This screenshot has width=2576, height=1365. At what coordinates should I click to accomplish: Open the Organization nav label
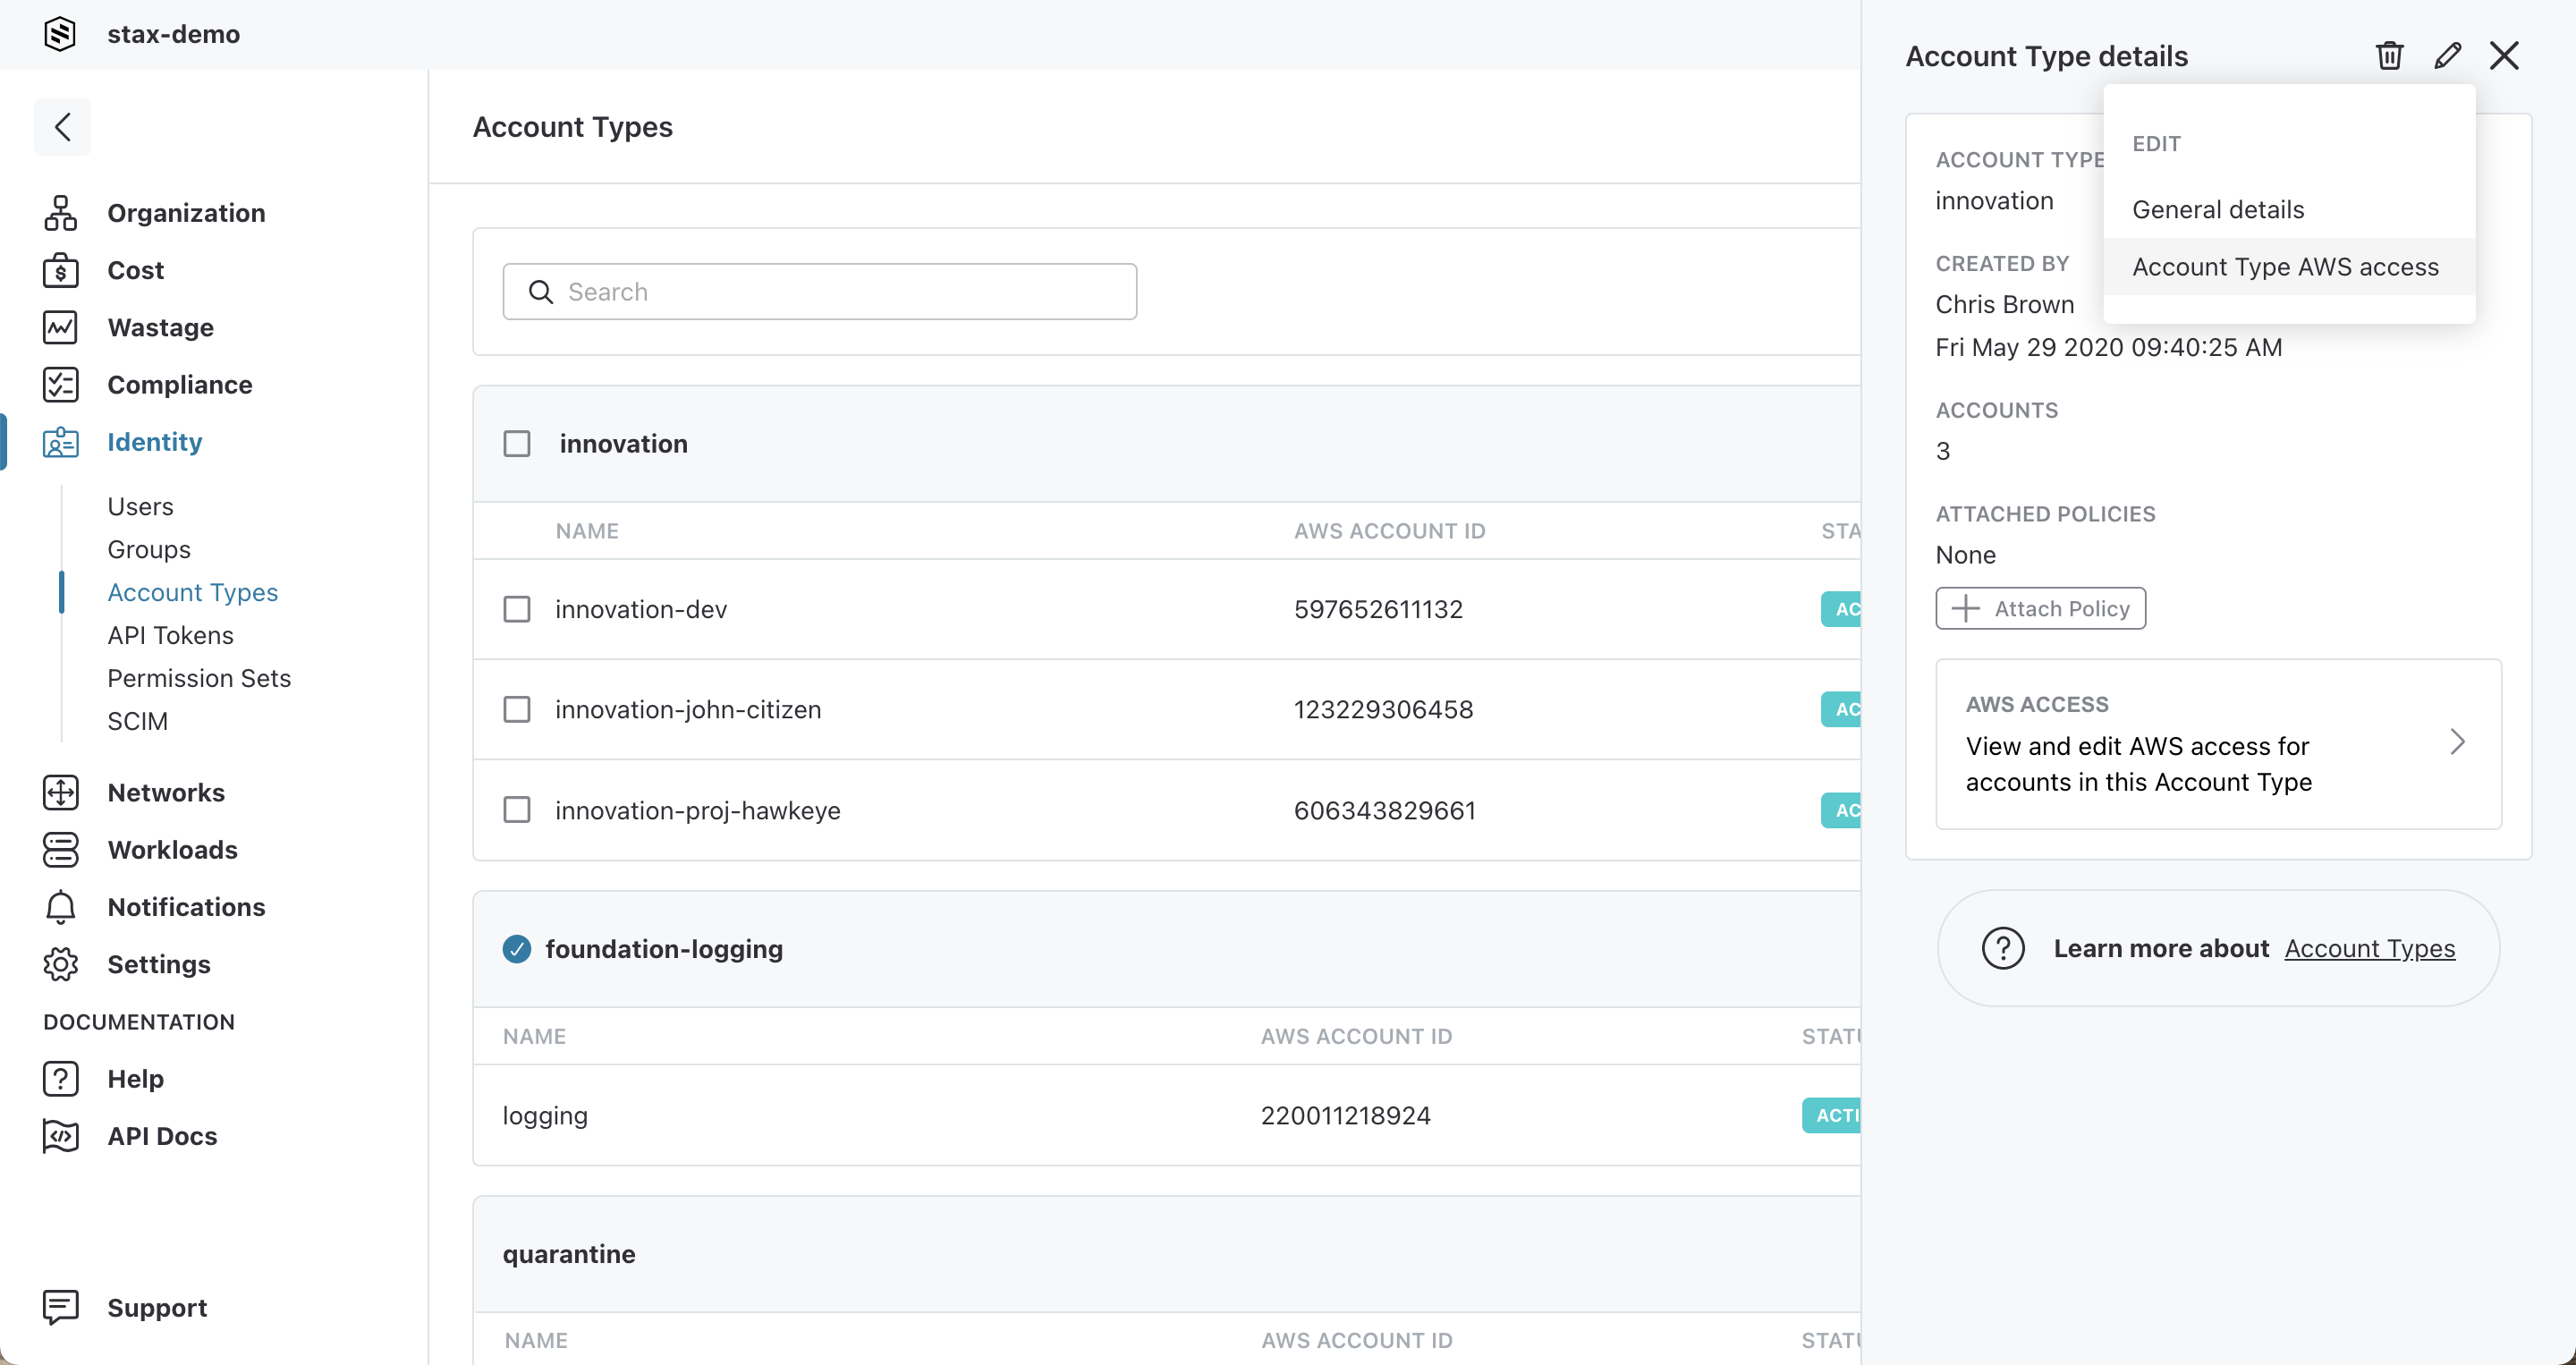(x=186, y=213)
